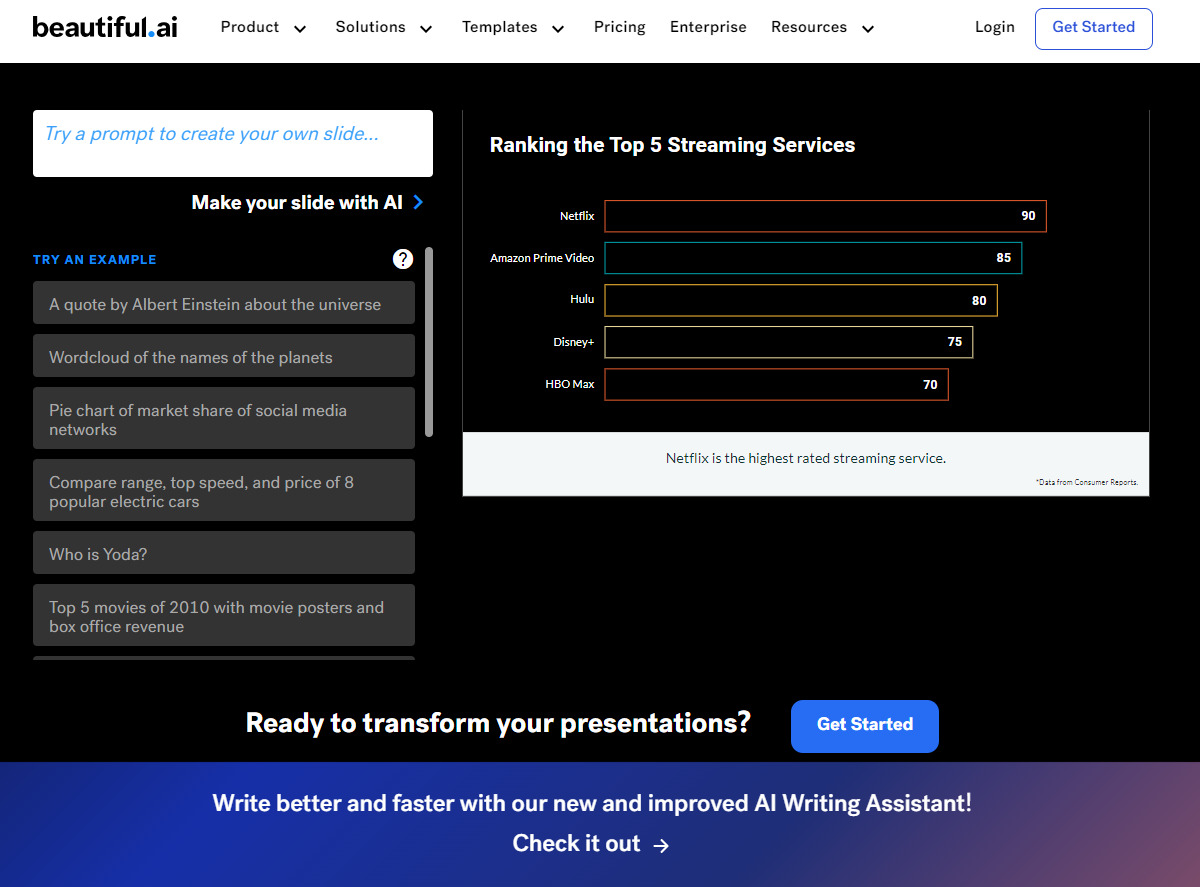Select the social media pie chart example
This screenshot has height=887, width=1200.
click(x=224, y=419)
